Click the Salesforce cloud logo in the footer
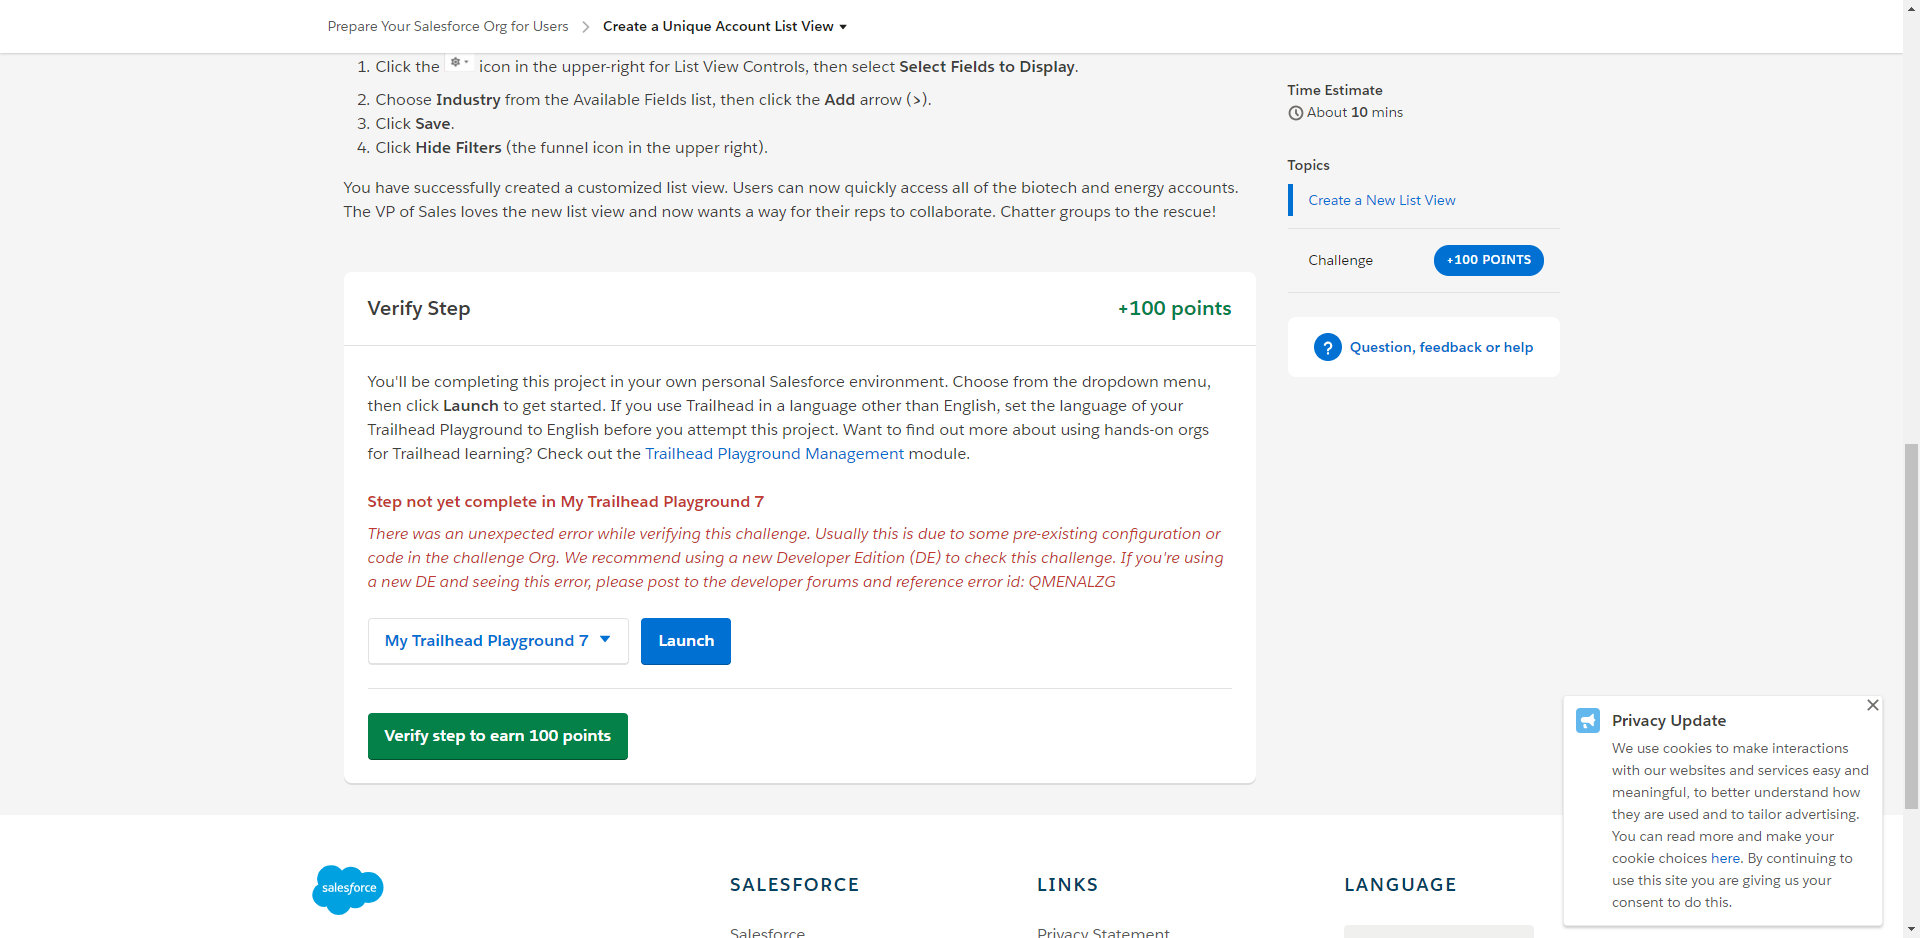The height and width of the screenshot is (938, 1920). pos(347,889)
